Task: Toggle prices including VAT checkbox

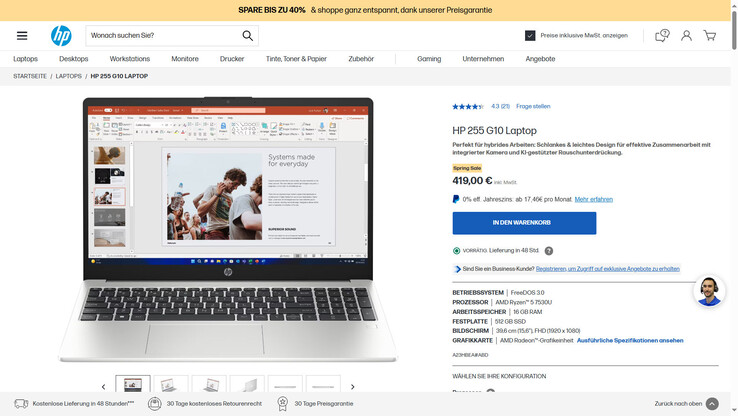Action: click(x=530, y=36)
